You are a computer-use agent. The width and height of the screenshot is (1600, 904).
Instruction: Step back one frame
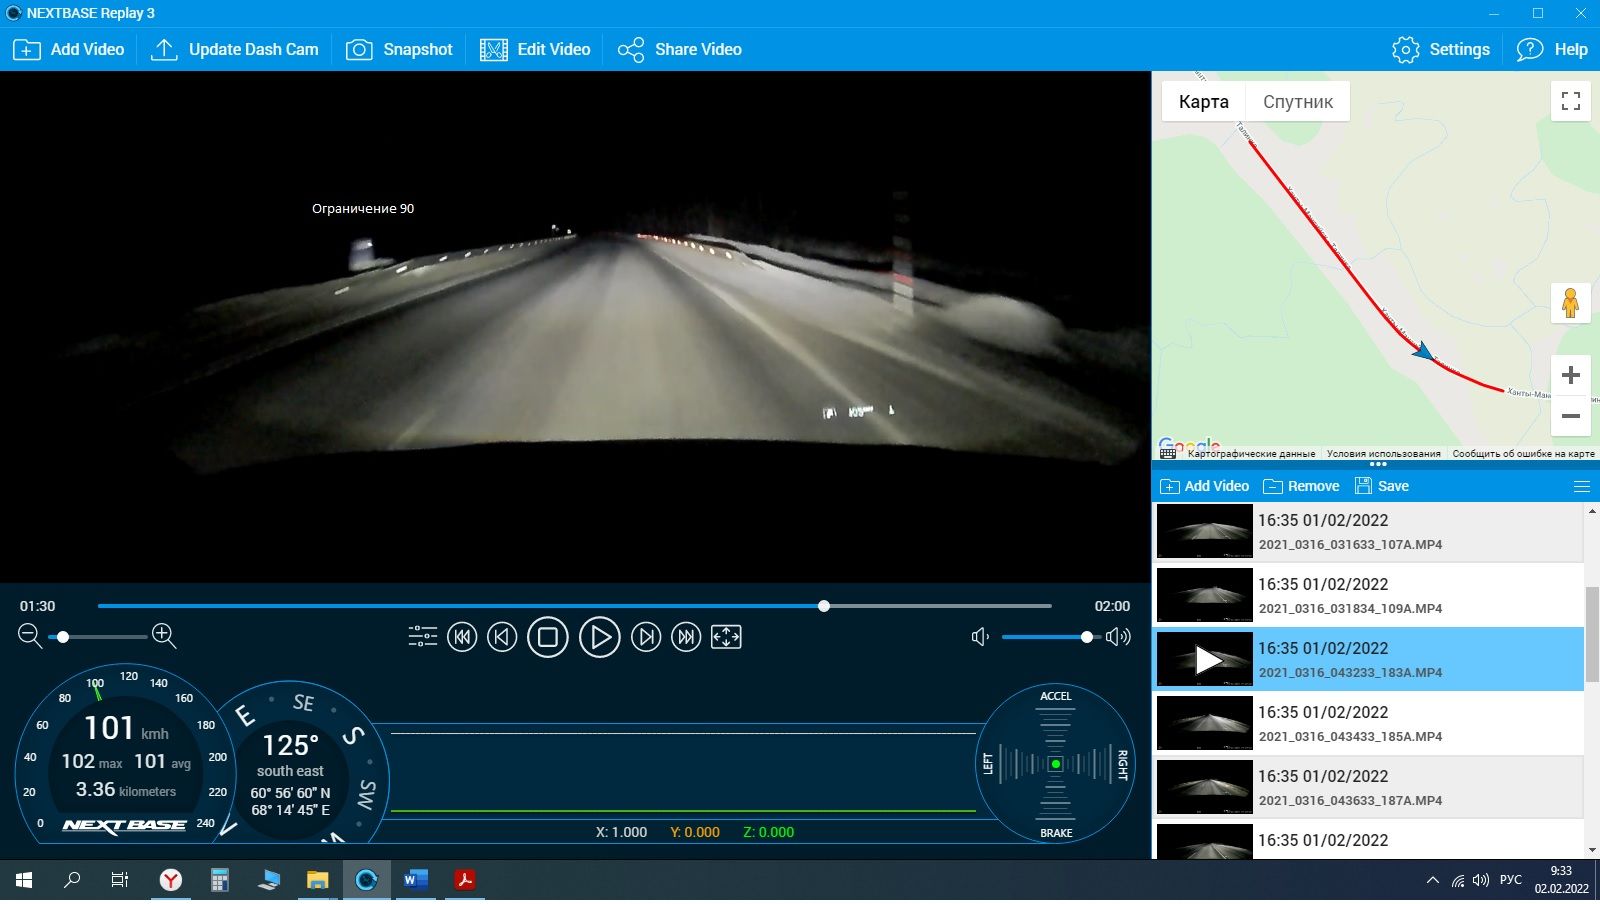(x=502, y=637)
